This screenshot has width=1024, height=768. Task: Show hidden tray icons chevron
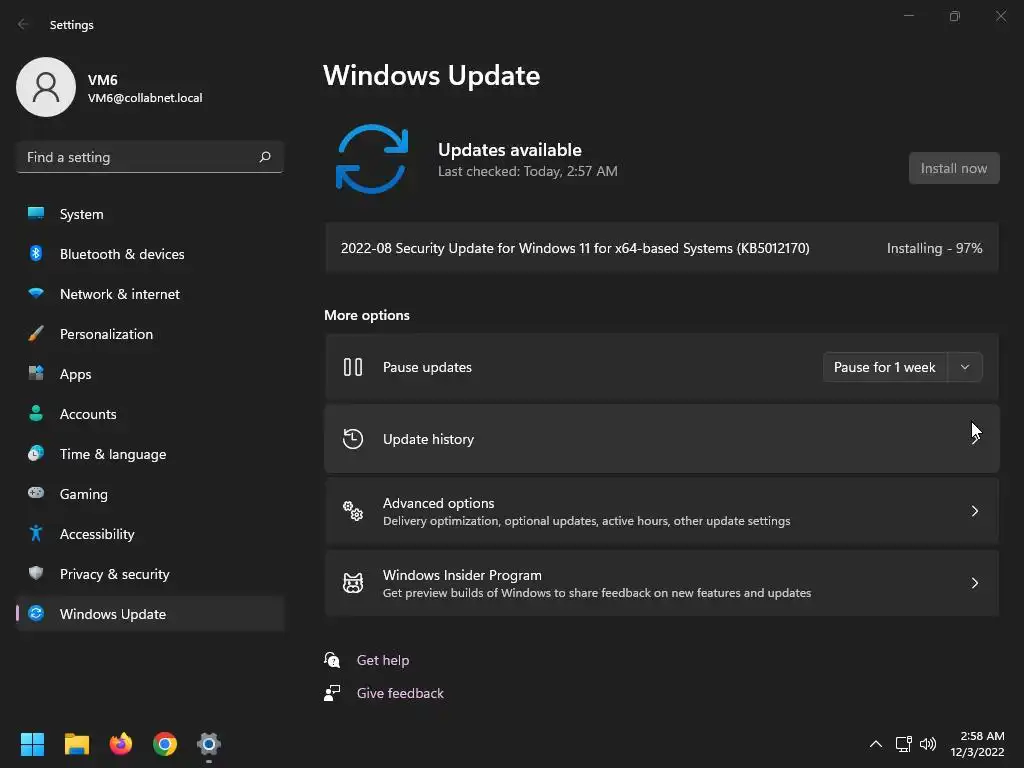[x=876, y=744]
